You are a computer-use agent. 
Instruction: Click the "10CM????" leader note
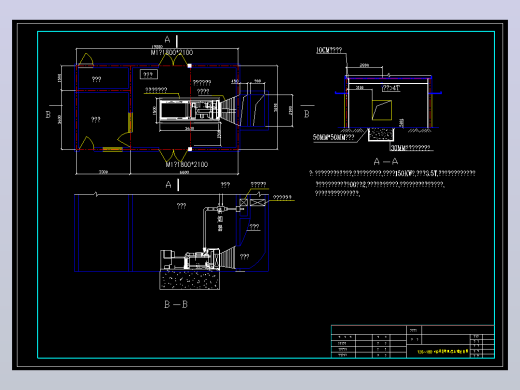(329, 50)
